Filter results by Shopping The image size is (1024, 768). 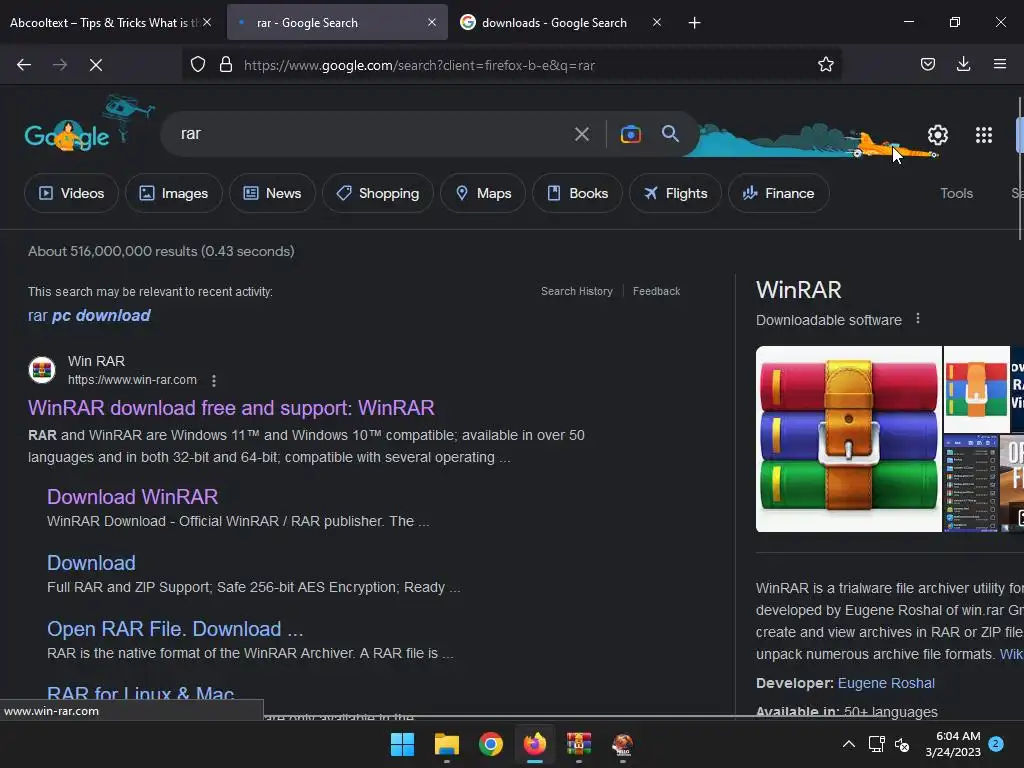377,193
